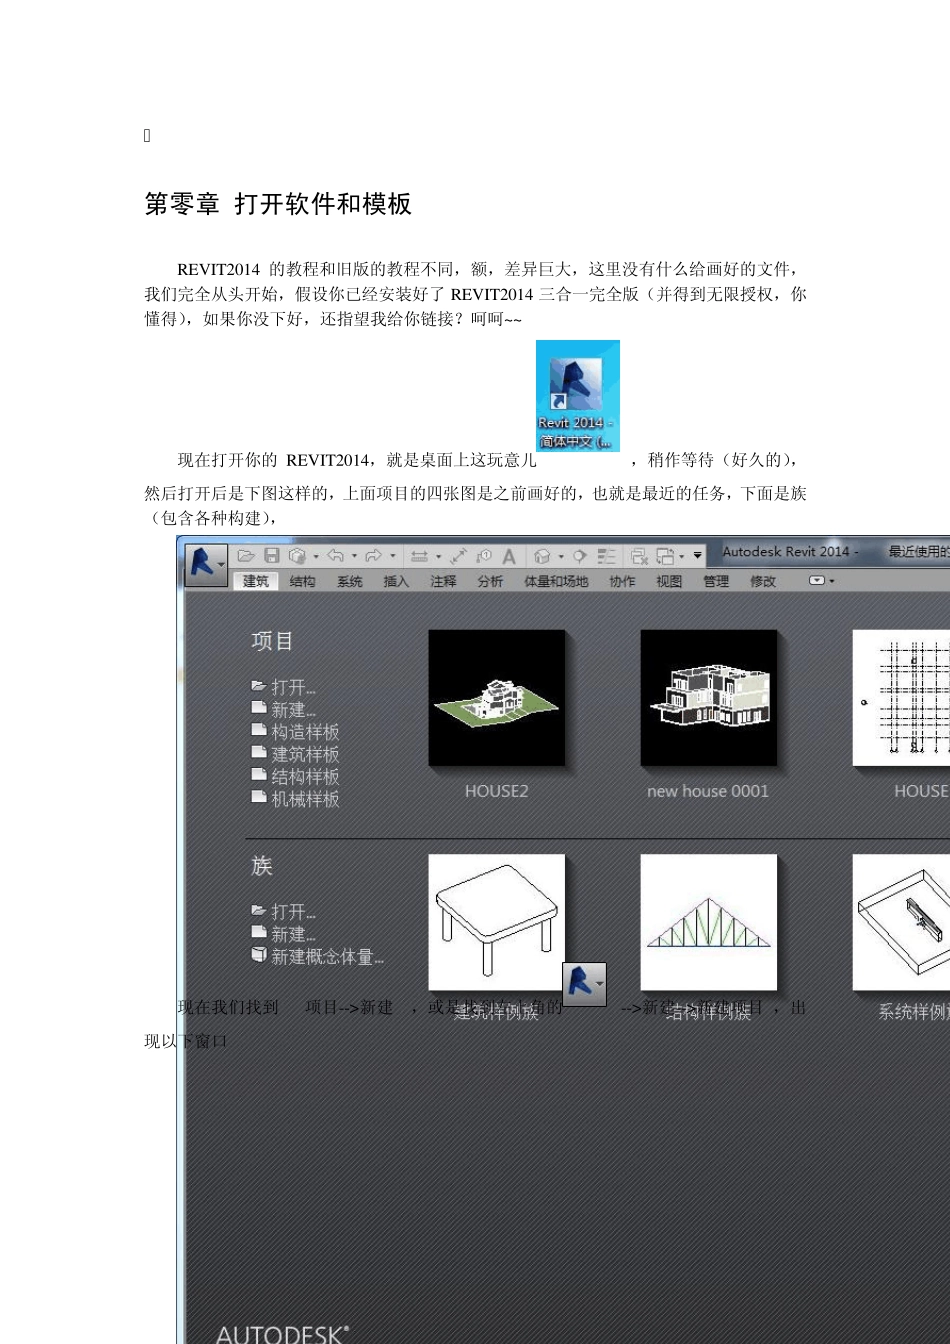Screen dimensions: 950x1344
Task: Open the new house 0001 thumbnail
Action: click(709, 698)
